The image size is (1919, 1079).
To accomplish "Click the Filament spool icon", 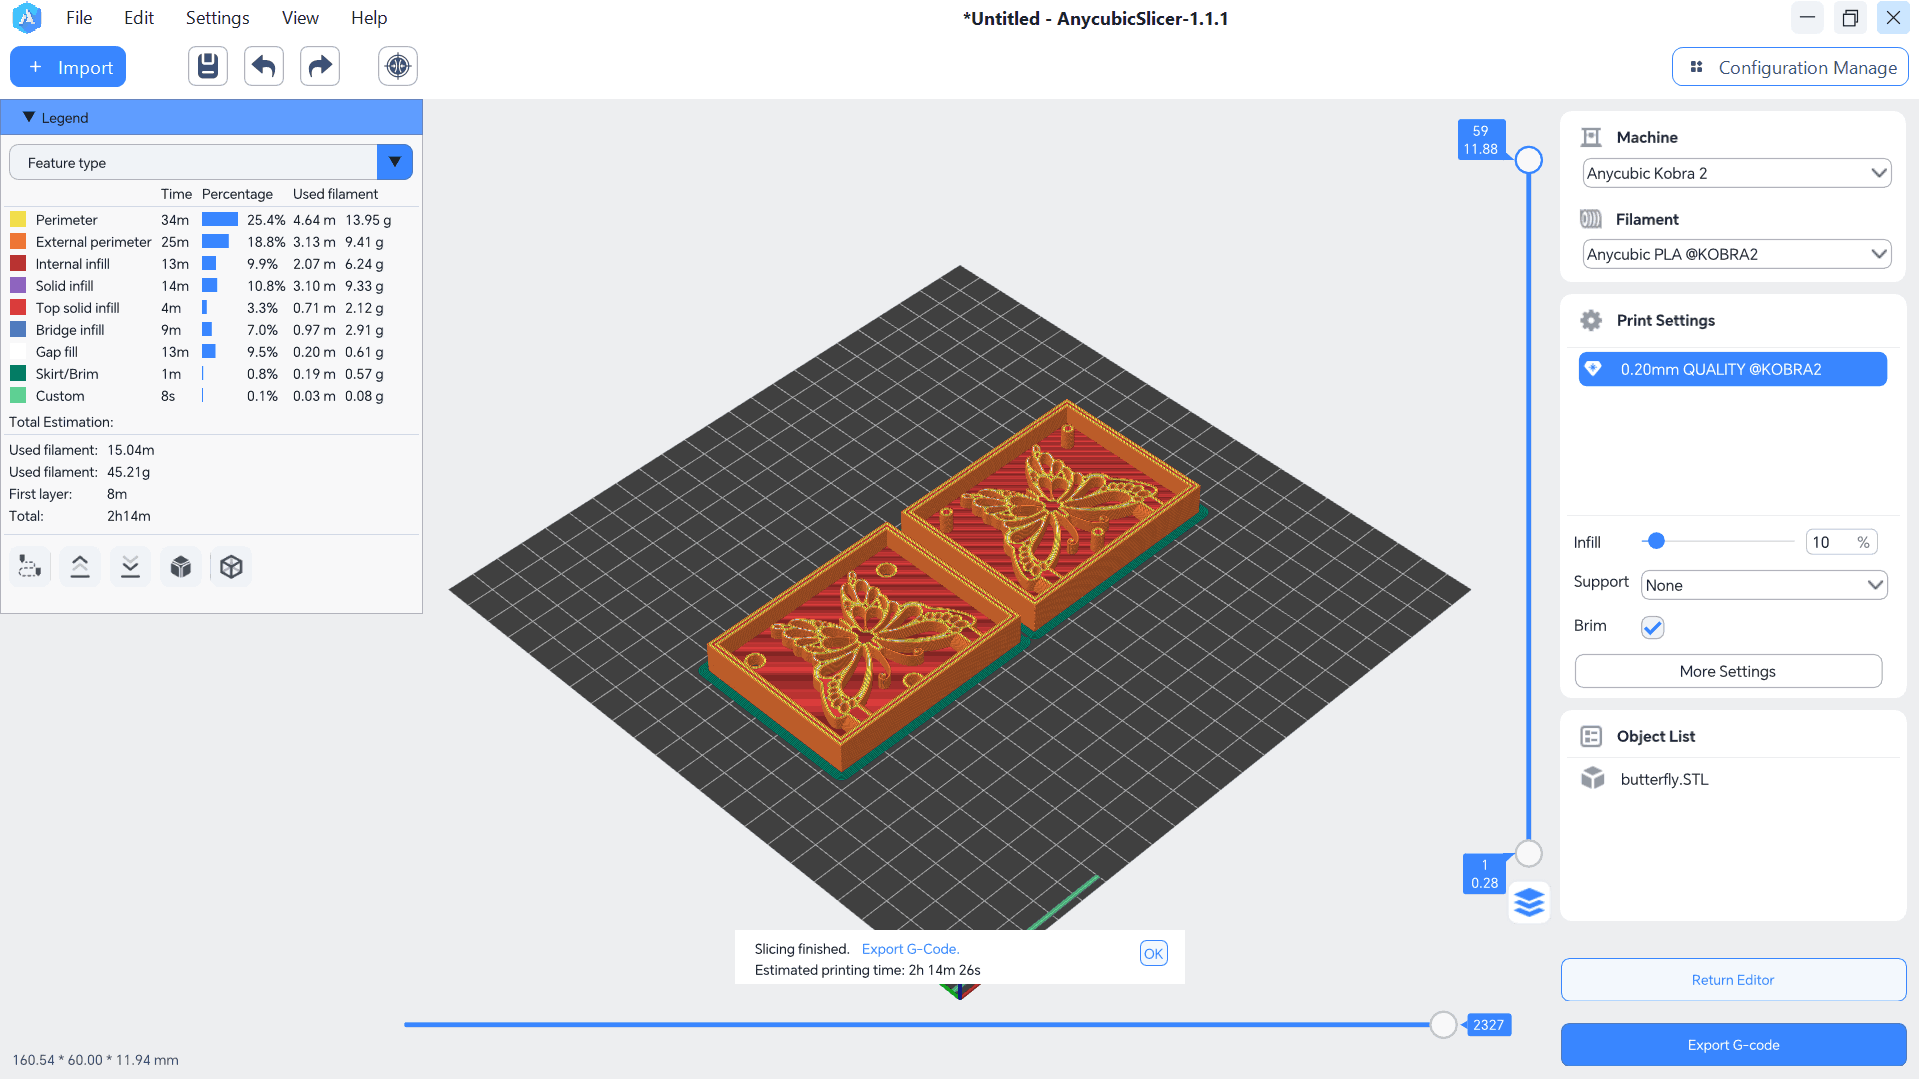I will click(x=1591, y=219).
